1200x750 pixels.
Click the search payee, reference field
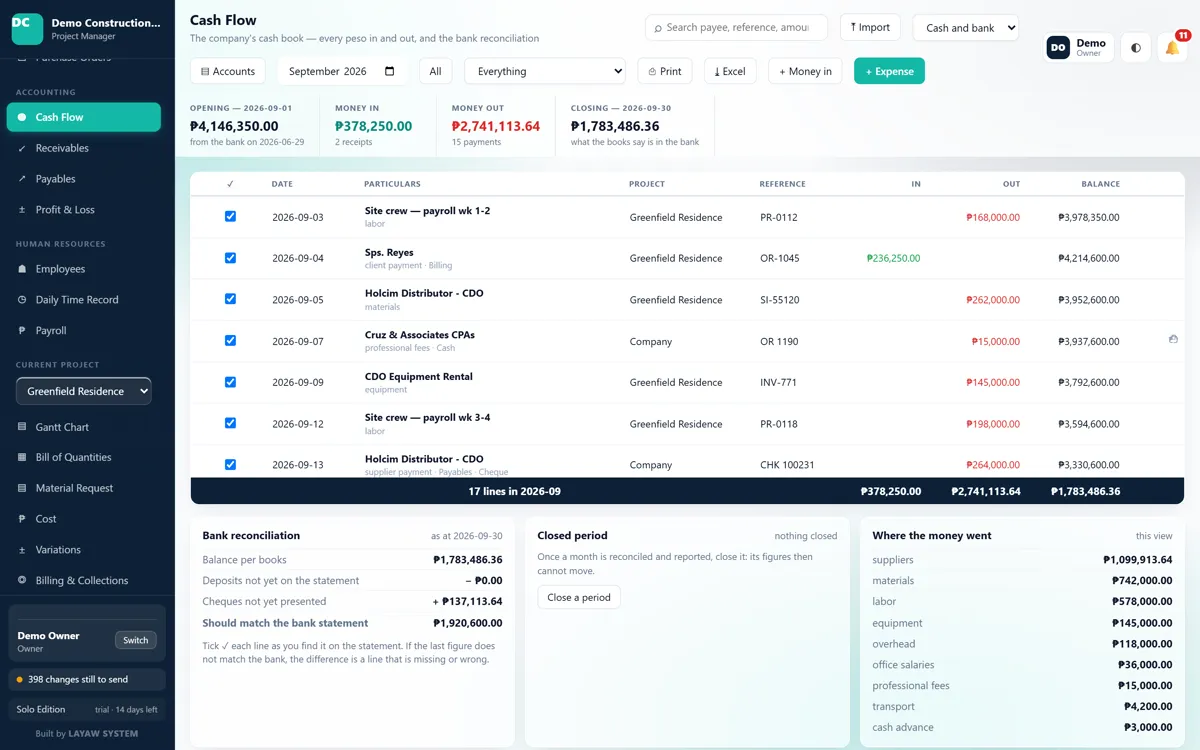(737, 28)
